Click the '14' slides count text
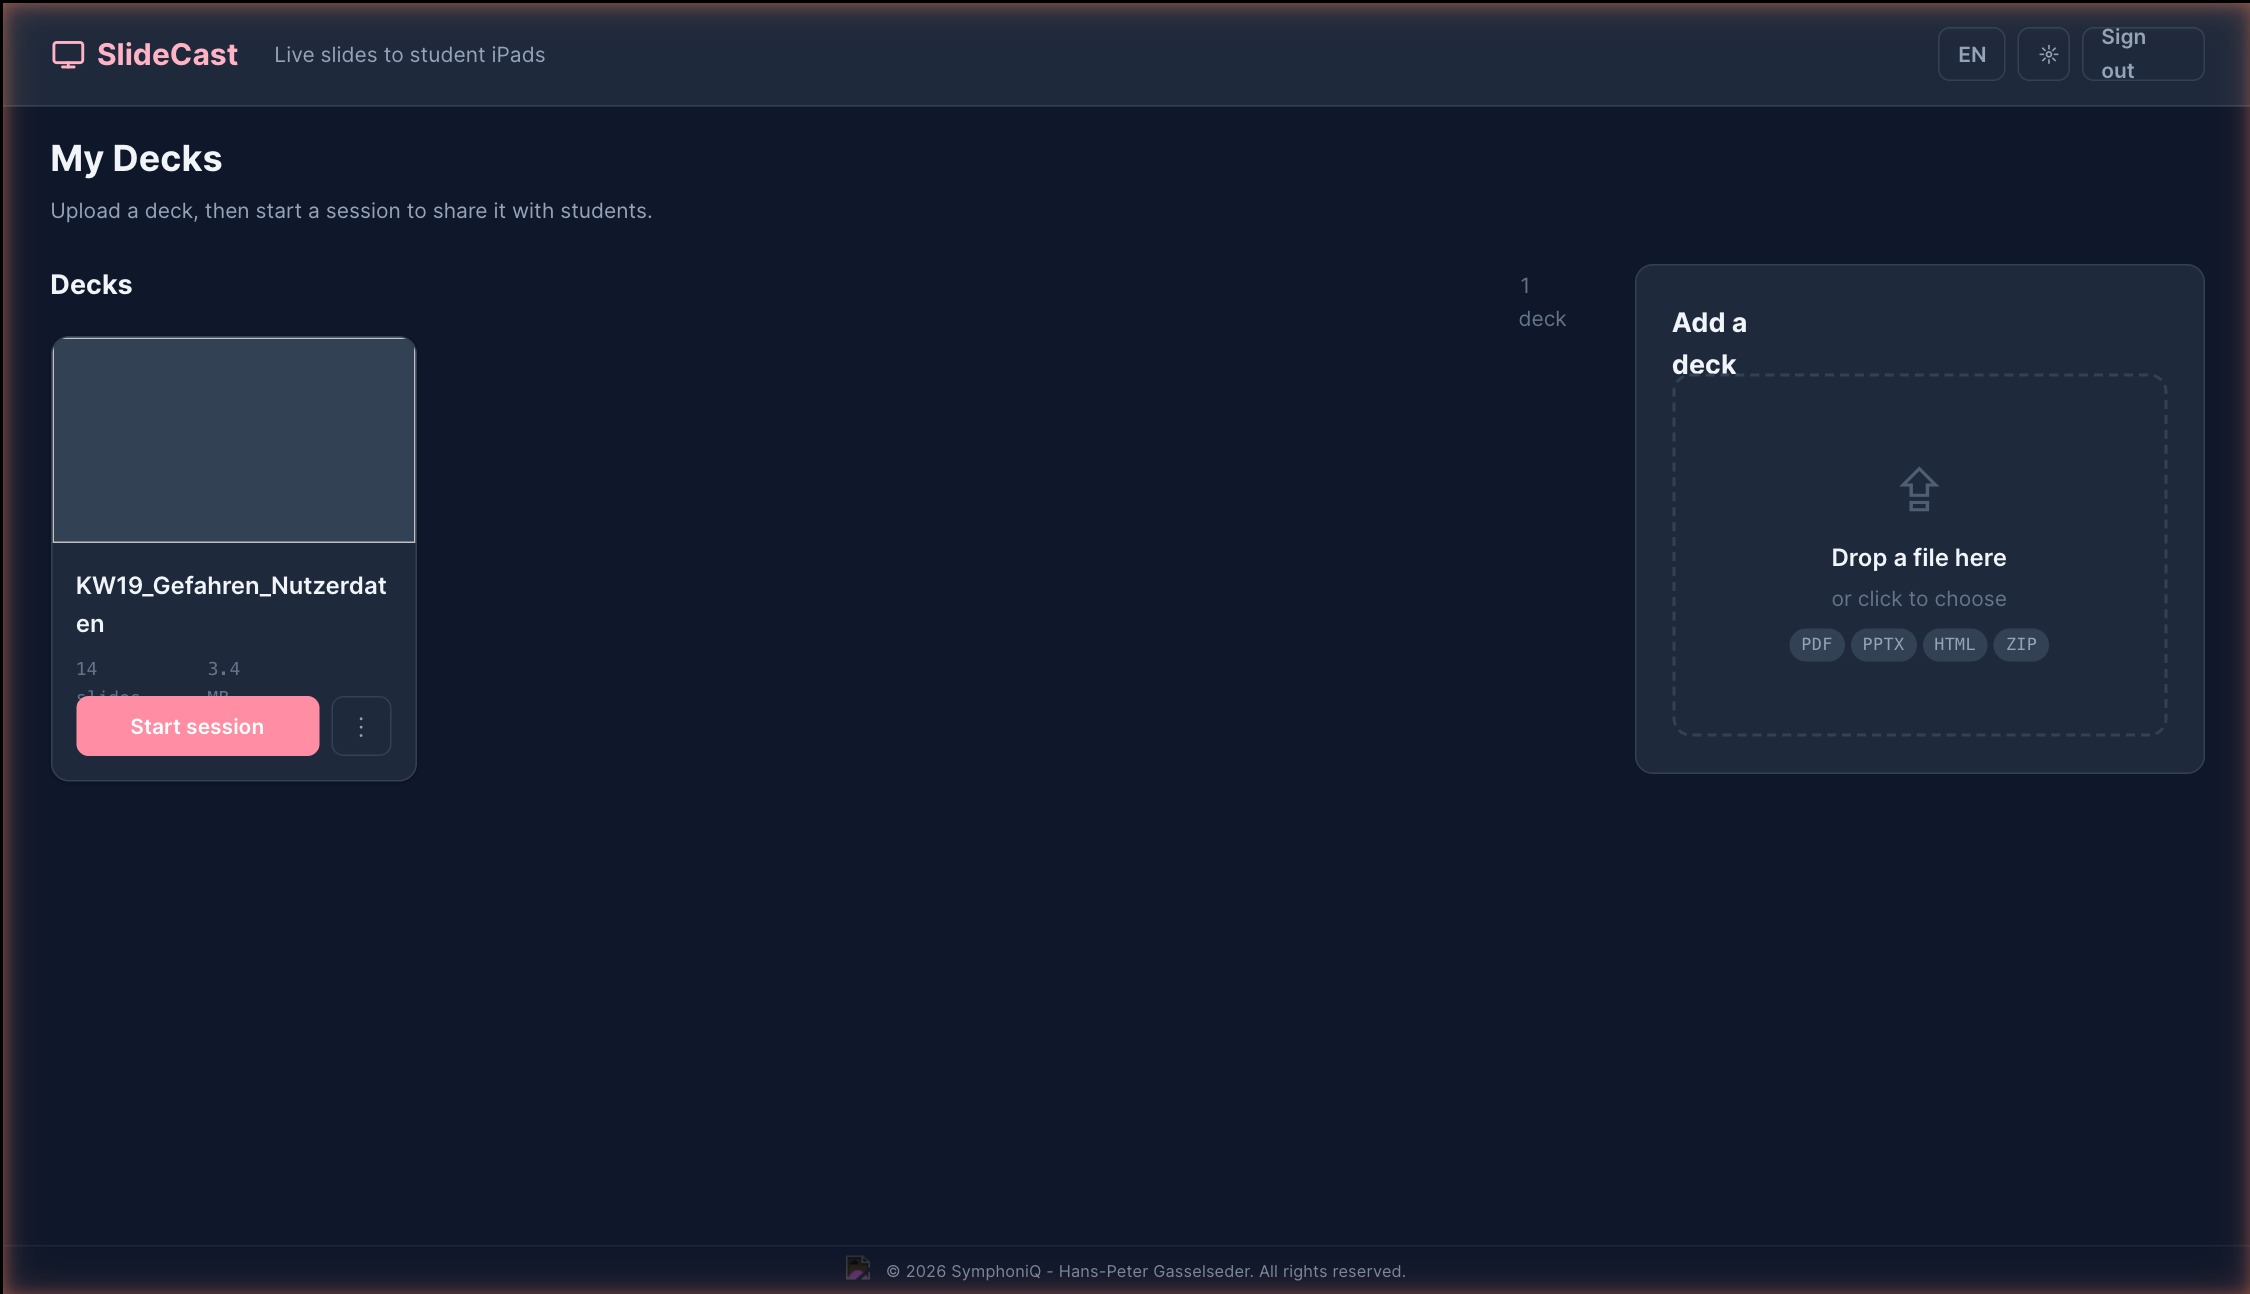 click(x=87, y=668)
